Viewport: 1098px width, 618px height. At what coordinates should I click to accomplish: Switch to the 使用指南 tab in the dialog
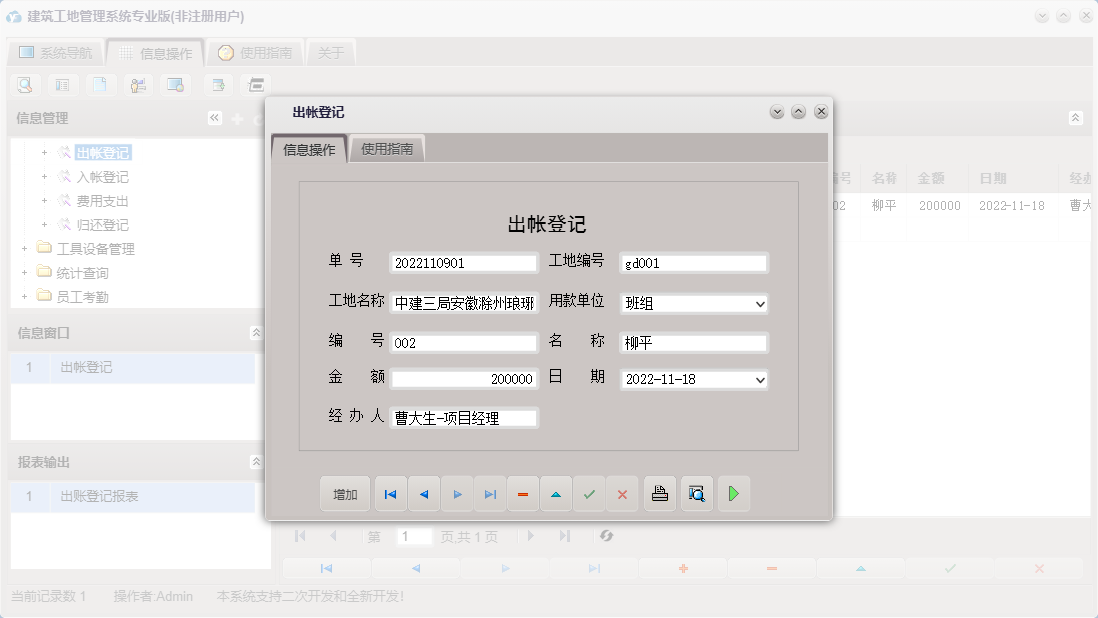pyautogui.click(x=388, y=148)
